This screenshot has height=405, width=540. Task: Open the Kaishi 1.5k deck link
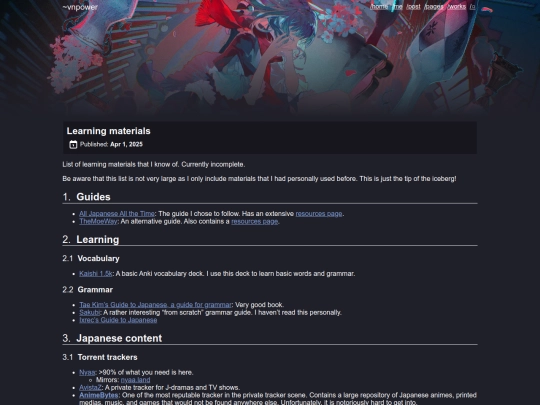(96, 274)
